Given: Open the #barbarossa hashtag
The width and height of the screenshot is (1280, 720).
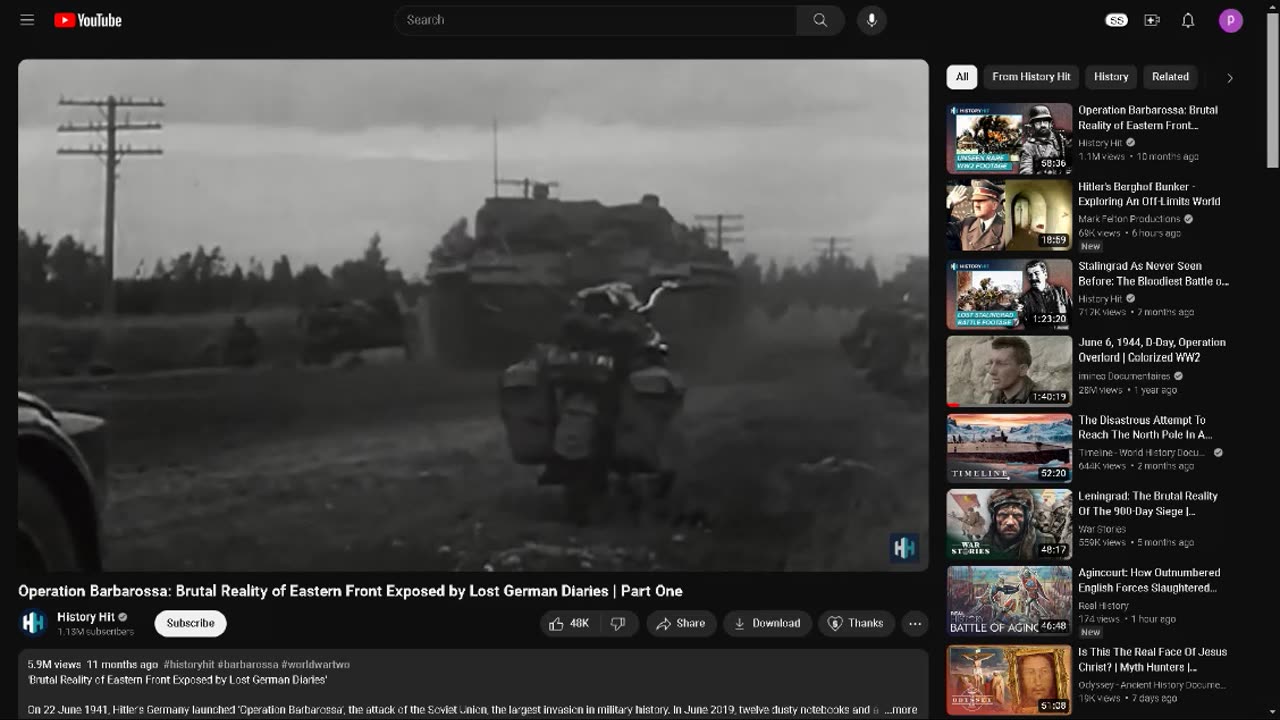Looking at the screenshot, I should click(x=248, y=664).
